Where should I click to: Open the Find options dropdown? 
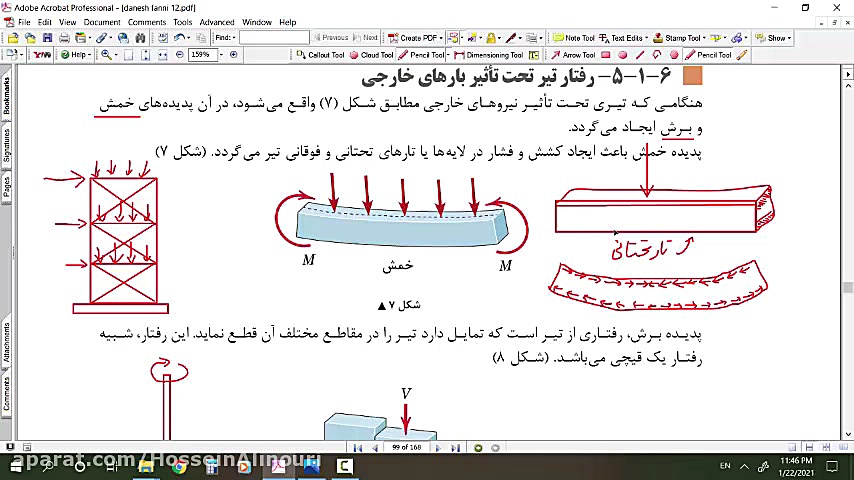[x=225, y=38]
